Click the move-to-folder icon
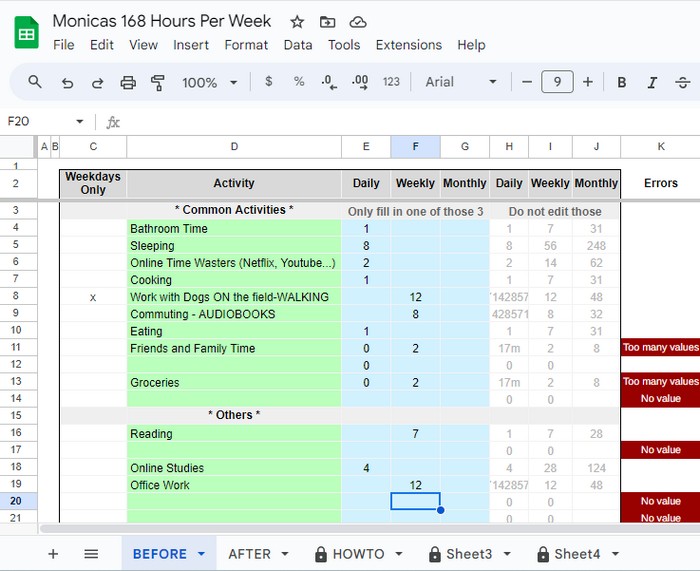This screenshot has width=700, height=571. (327, 22)
